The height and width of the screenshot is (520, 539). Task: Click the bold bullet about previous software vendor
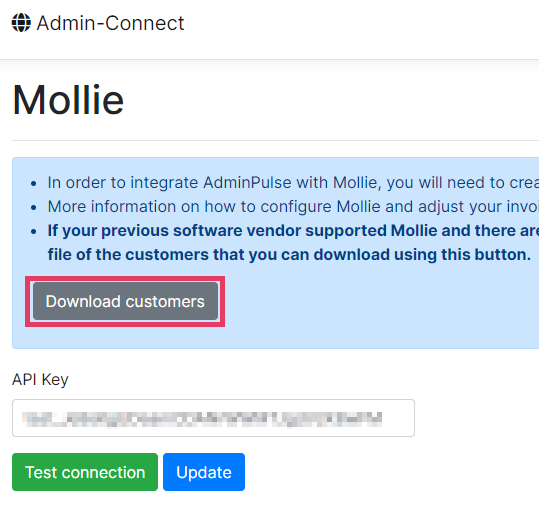pyautogui.click(x=293, y=231)
